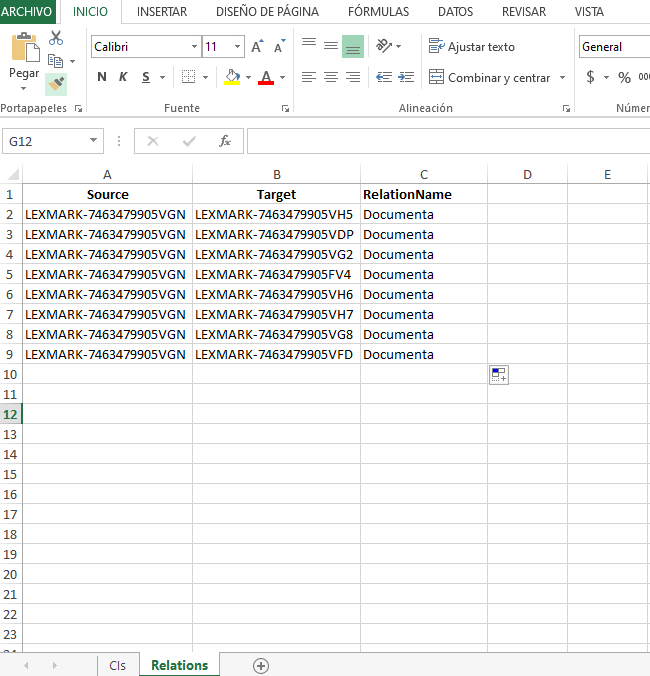Screen dimensions: 650x676
Task: Copy selection with the copy icon
Action: tap(55, 61)
